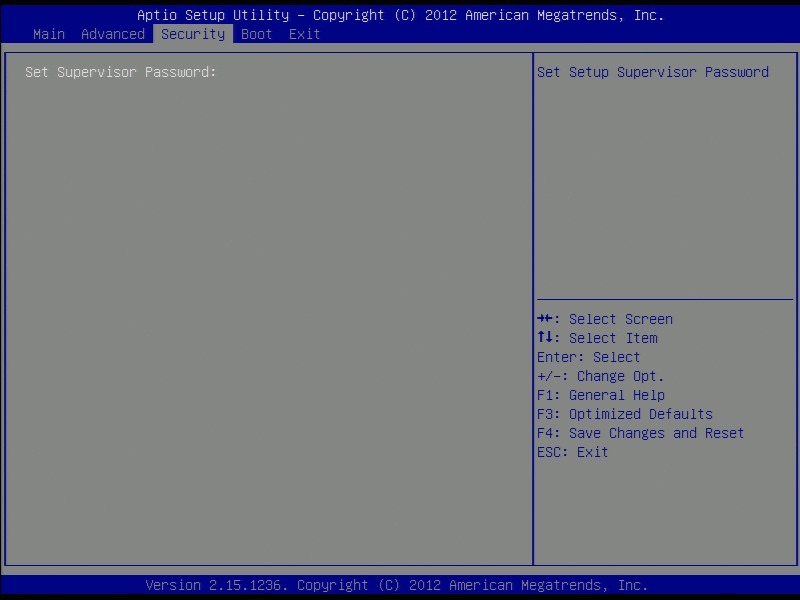Image resolution: width=800 pixels, height=600 pixels.
Task: Click the +/-: Change Opt. hint
Action: [x=601, y=376]
